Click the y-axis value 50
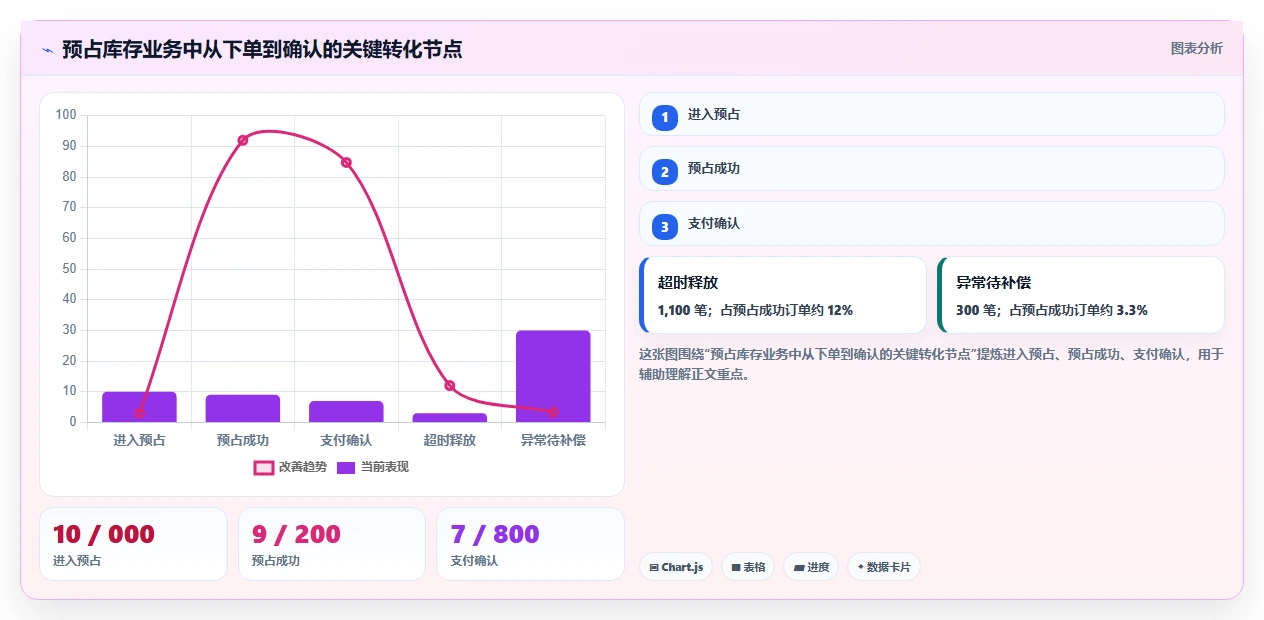 [x=69, y=269]
